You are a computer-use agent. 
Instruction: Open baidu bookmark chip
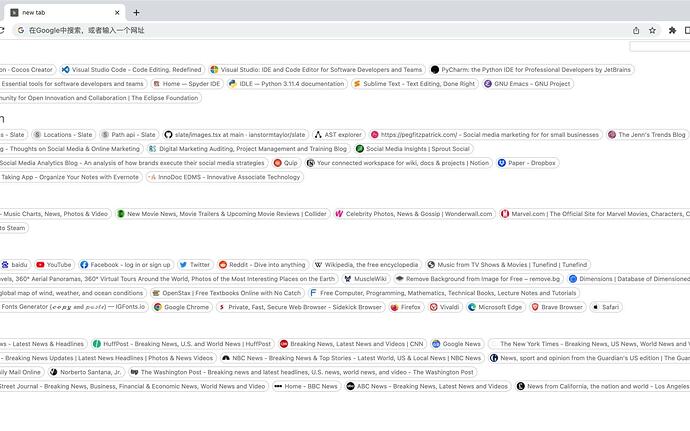click(x=15, y=265)
